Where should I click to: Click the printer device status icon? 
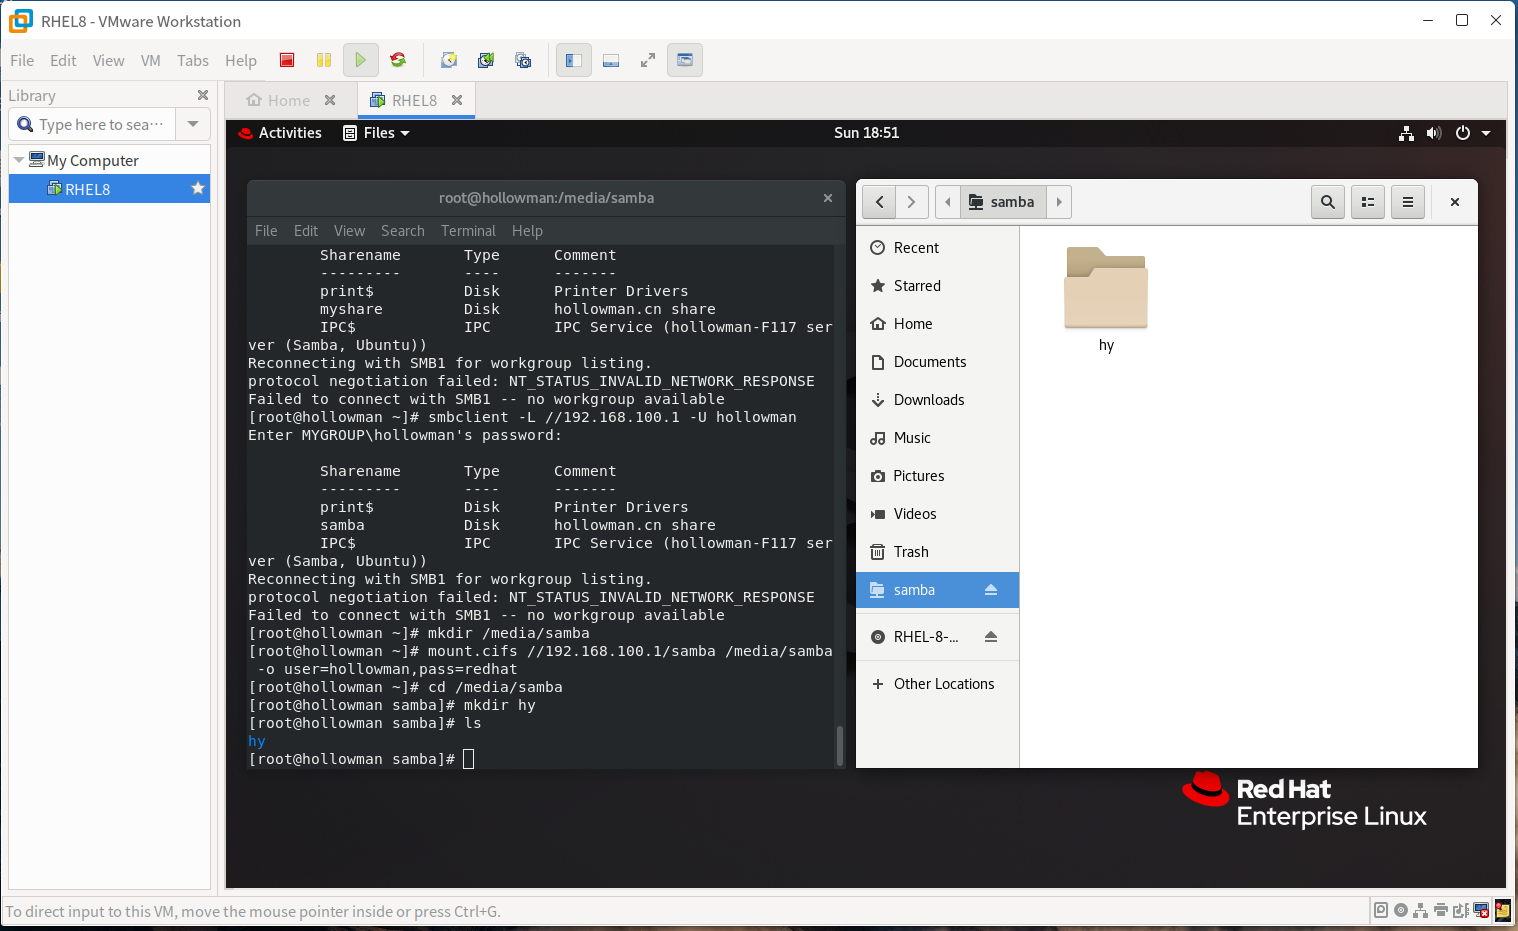click(1441, 910)
